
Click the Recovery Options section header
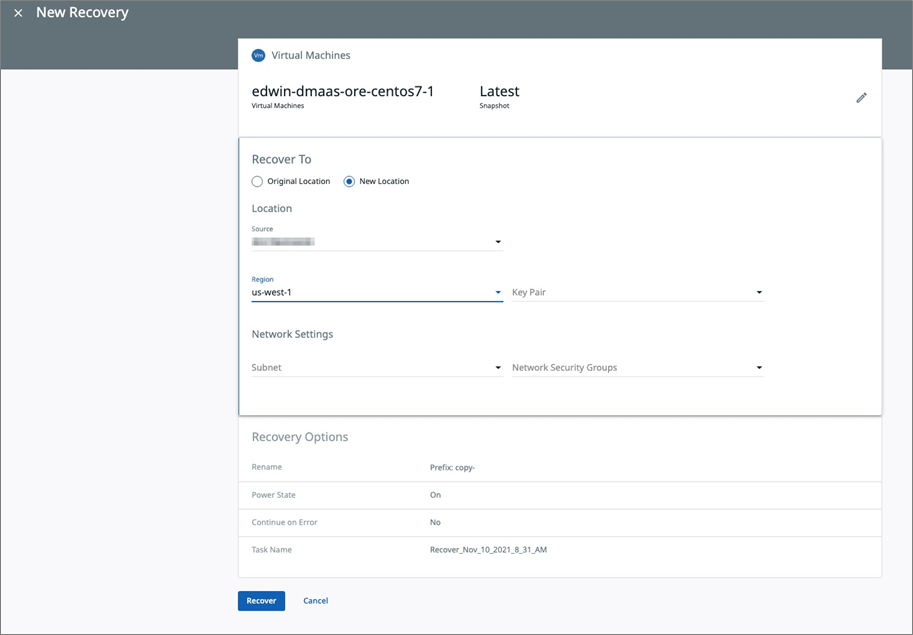click(x=299, y=437)
